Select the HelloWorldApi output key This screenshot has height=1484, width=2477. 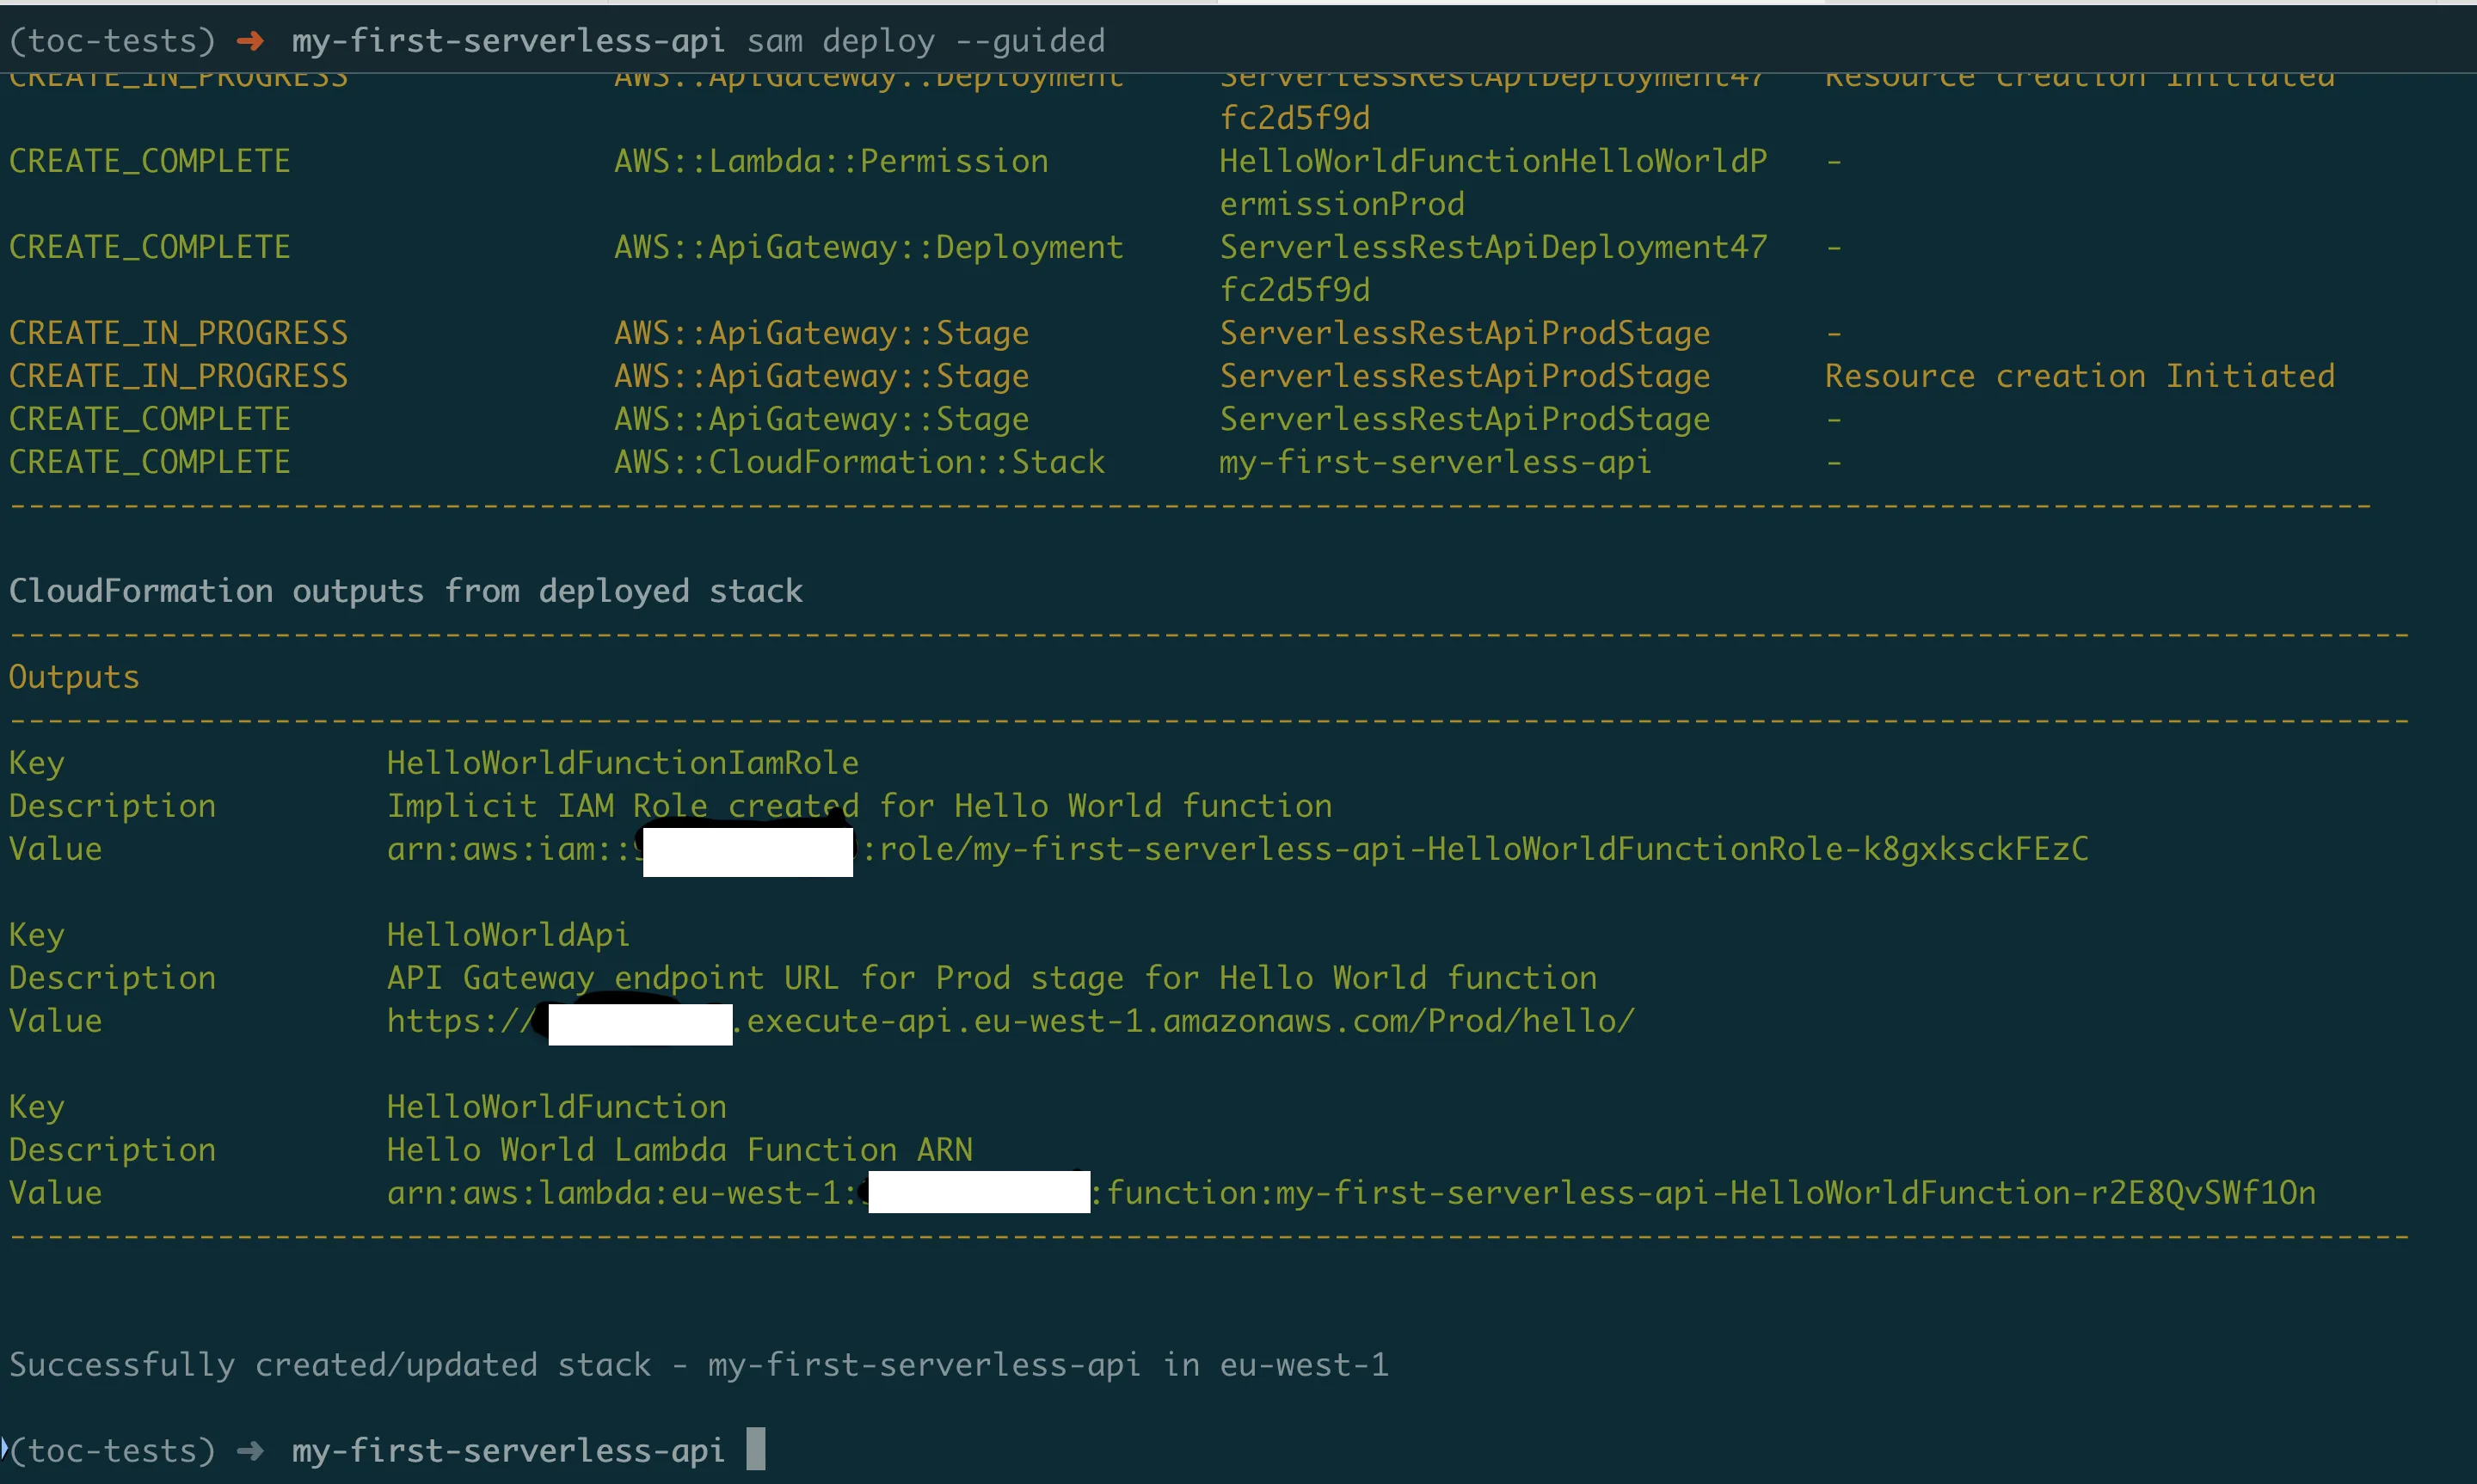coord(508,933)
